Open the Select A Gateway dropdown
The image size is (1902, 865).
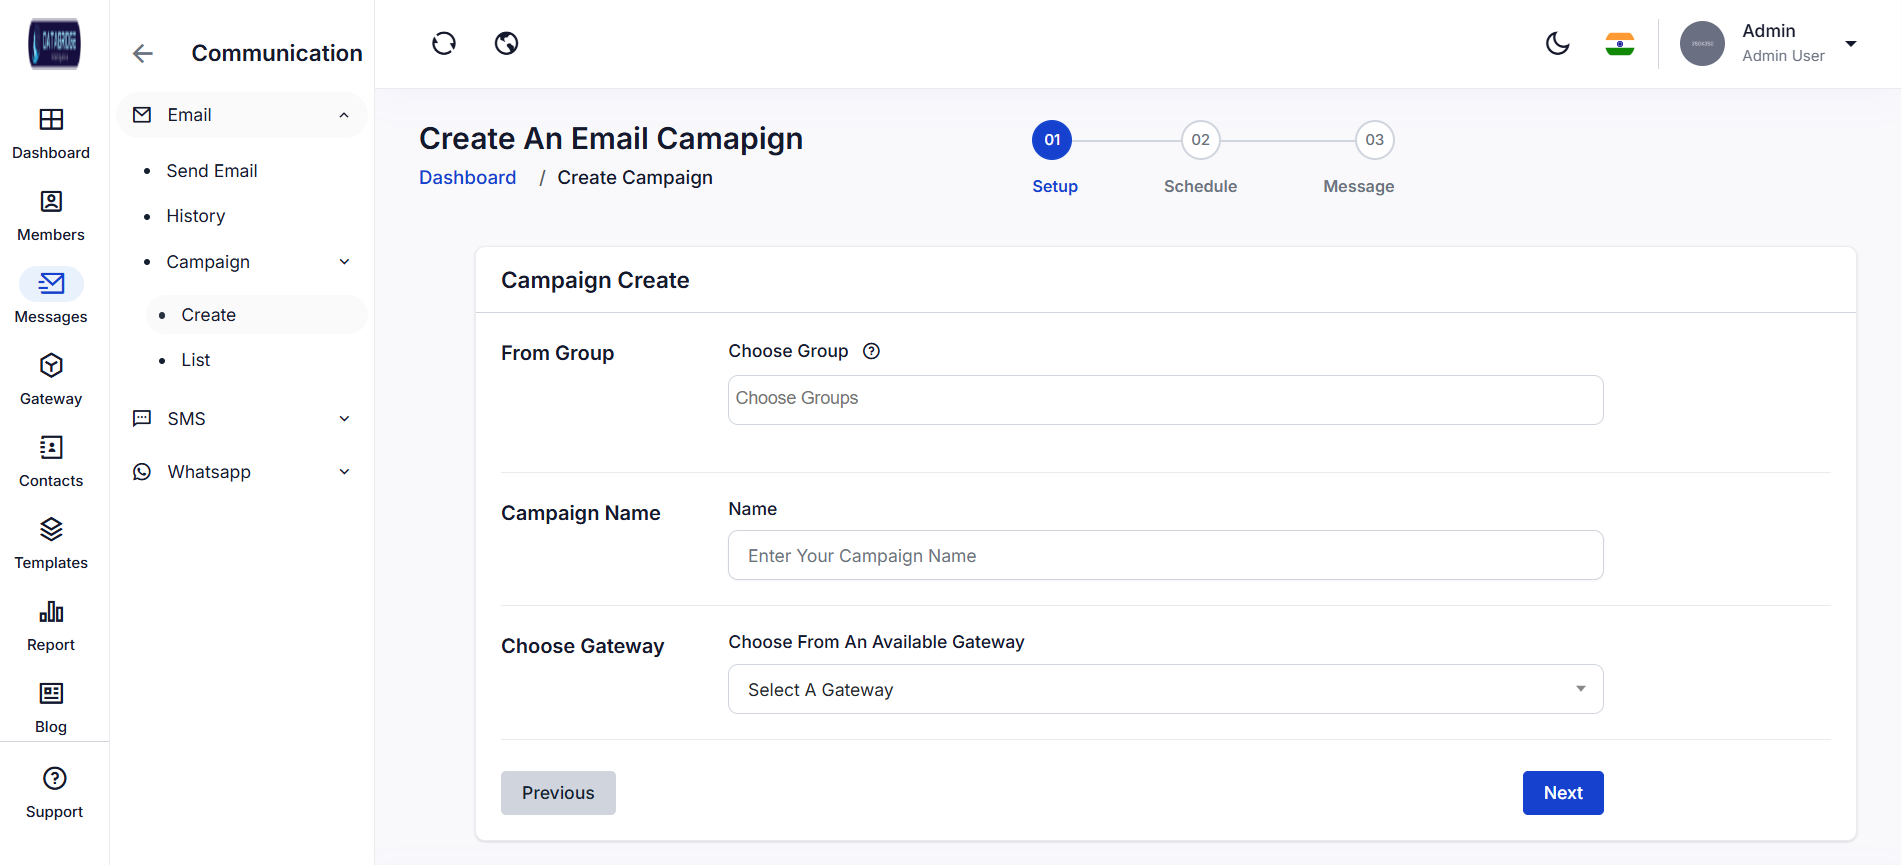pos(1165,690)
